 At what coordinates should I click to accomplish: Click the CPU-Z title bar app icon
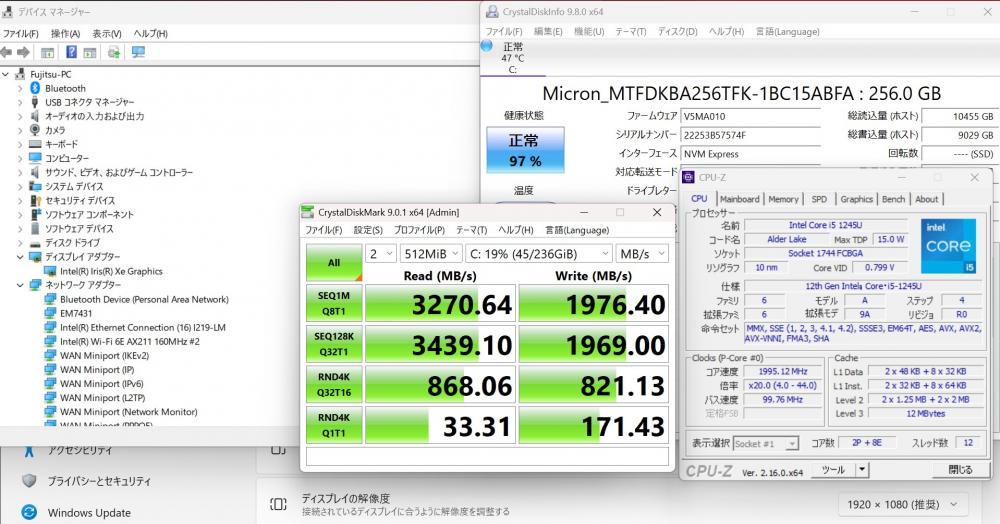point(689,177)
